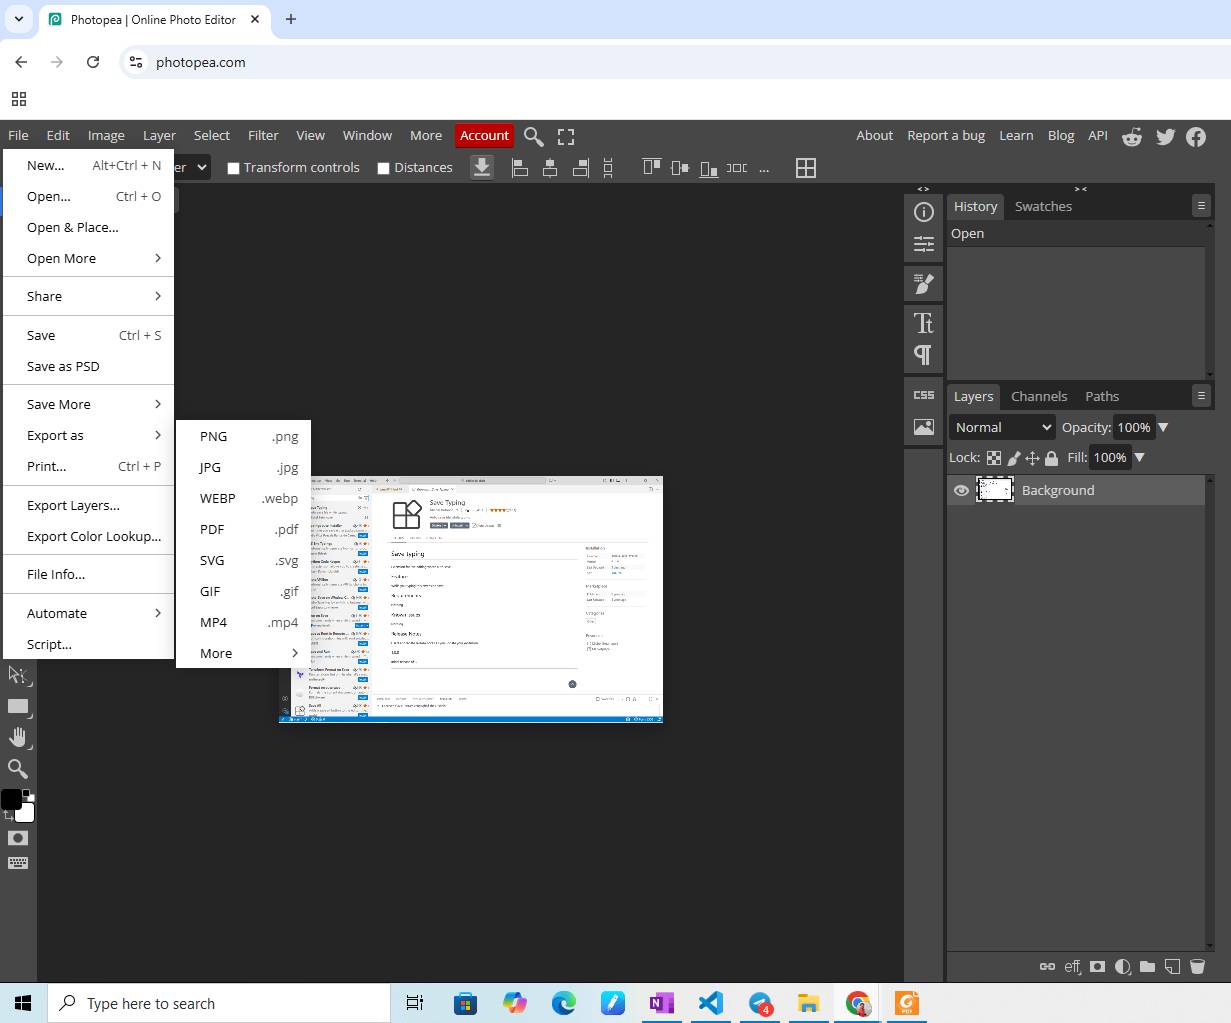This screenshot has height=1023, width=1231.
Task: Switch to the Channels tab
Action: tap(1039, 396)
